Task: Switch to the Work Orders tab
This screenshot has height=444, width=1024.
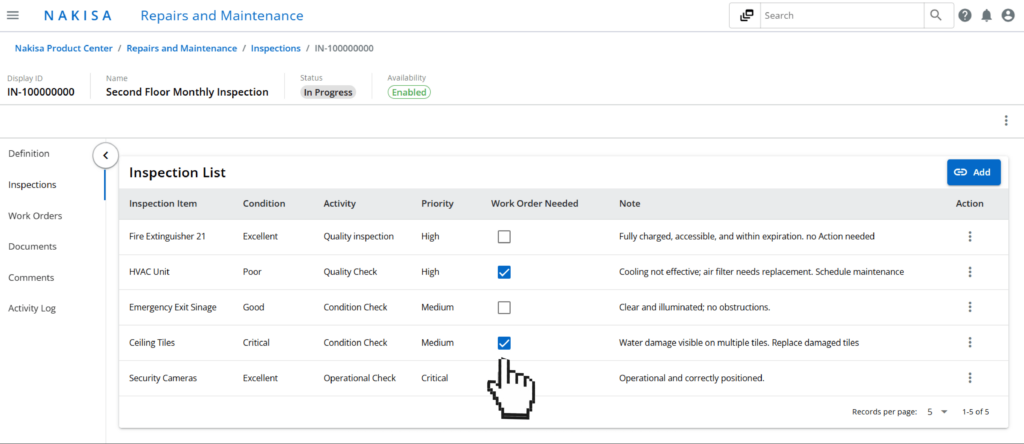Action: point(35,216)
